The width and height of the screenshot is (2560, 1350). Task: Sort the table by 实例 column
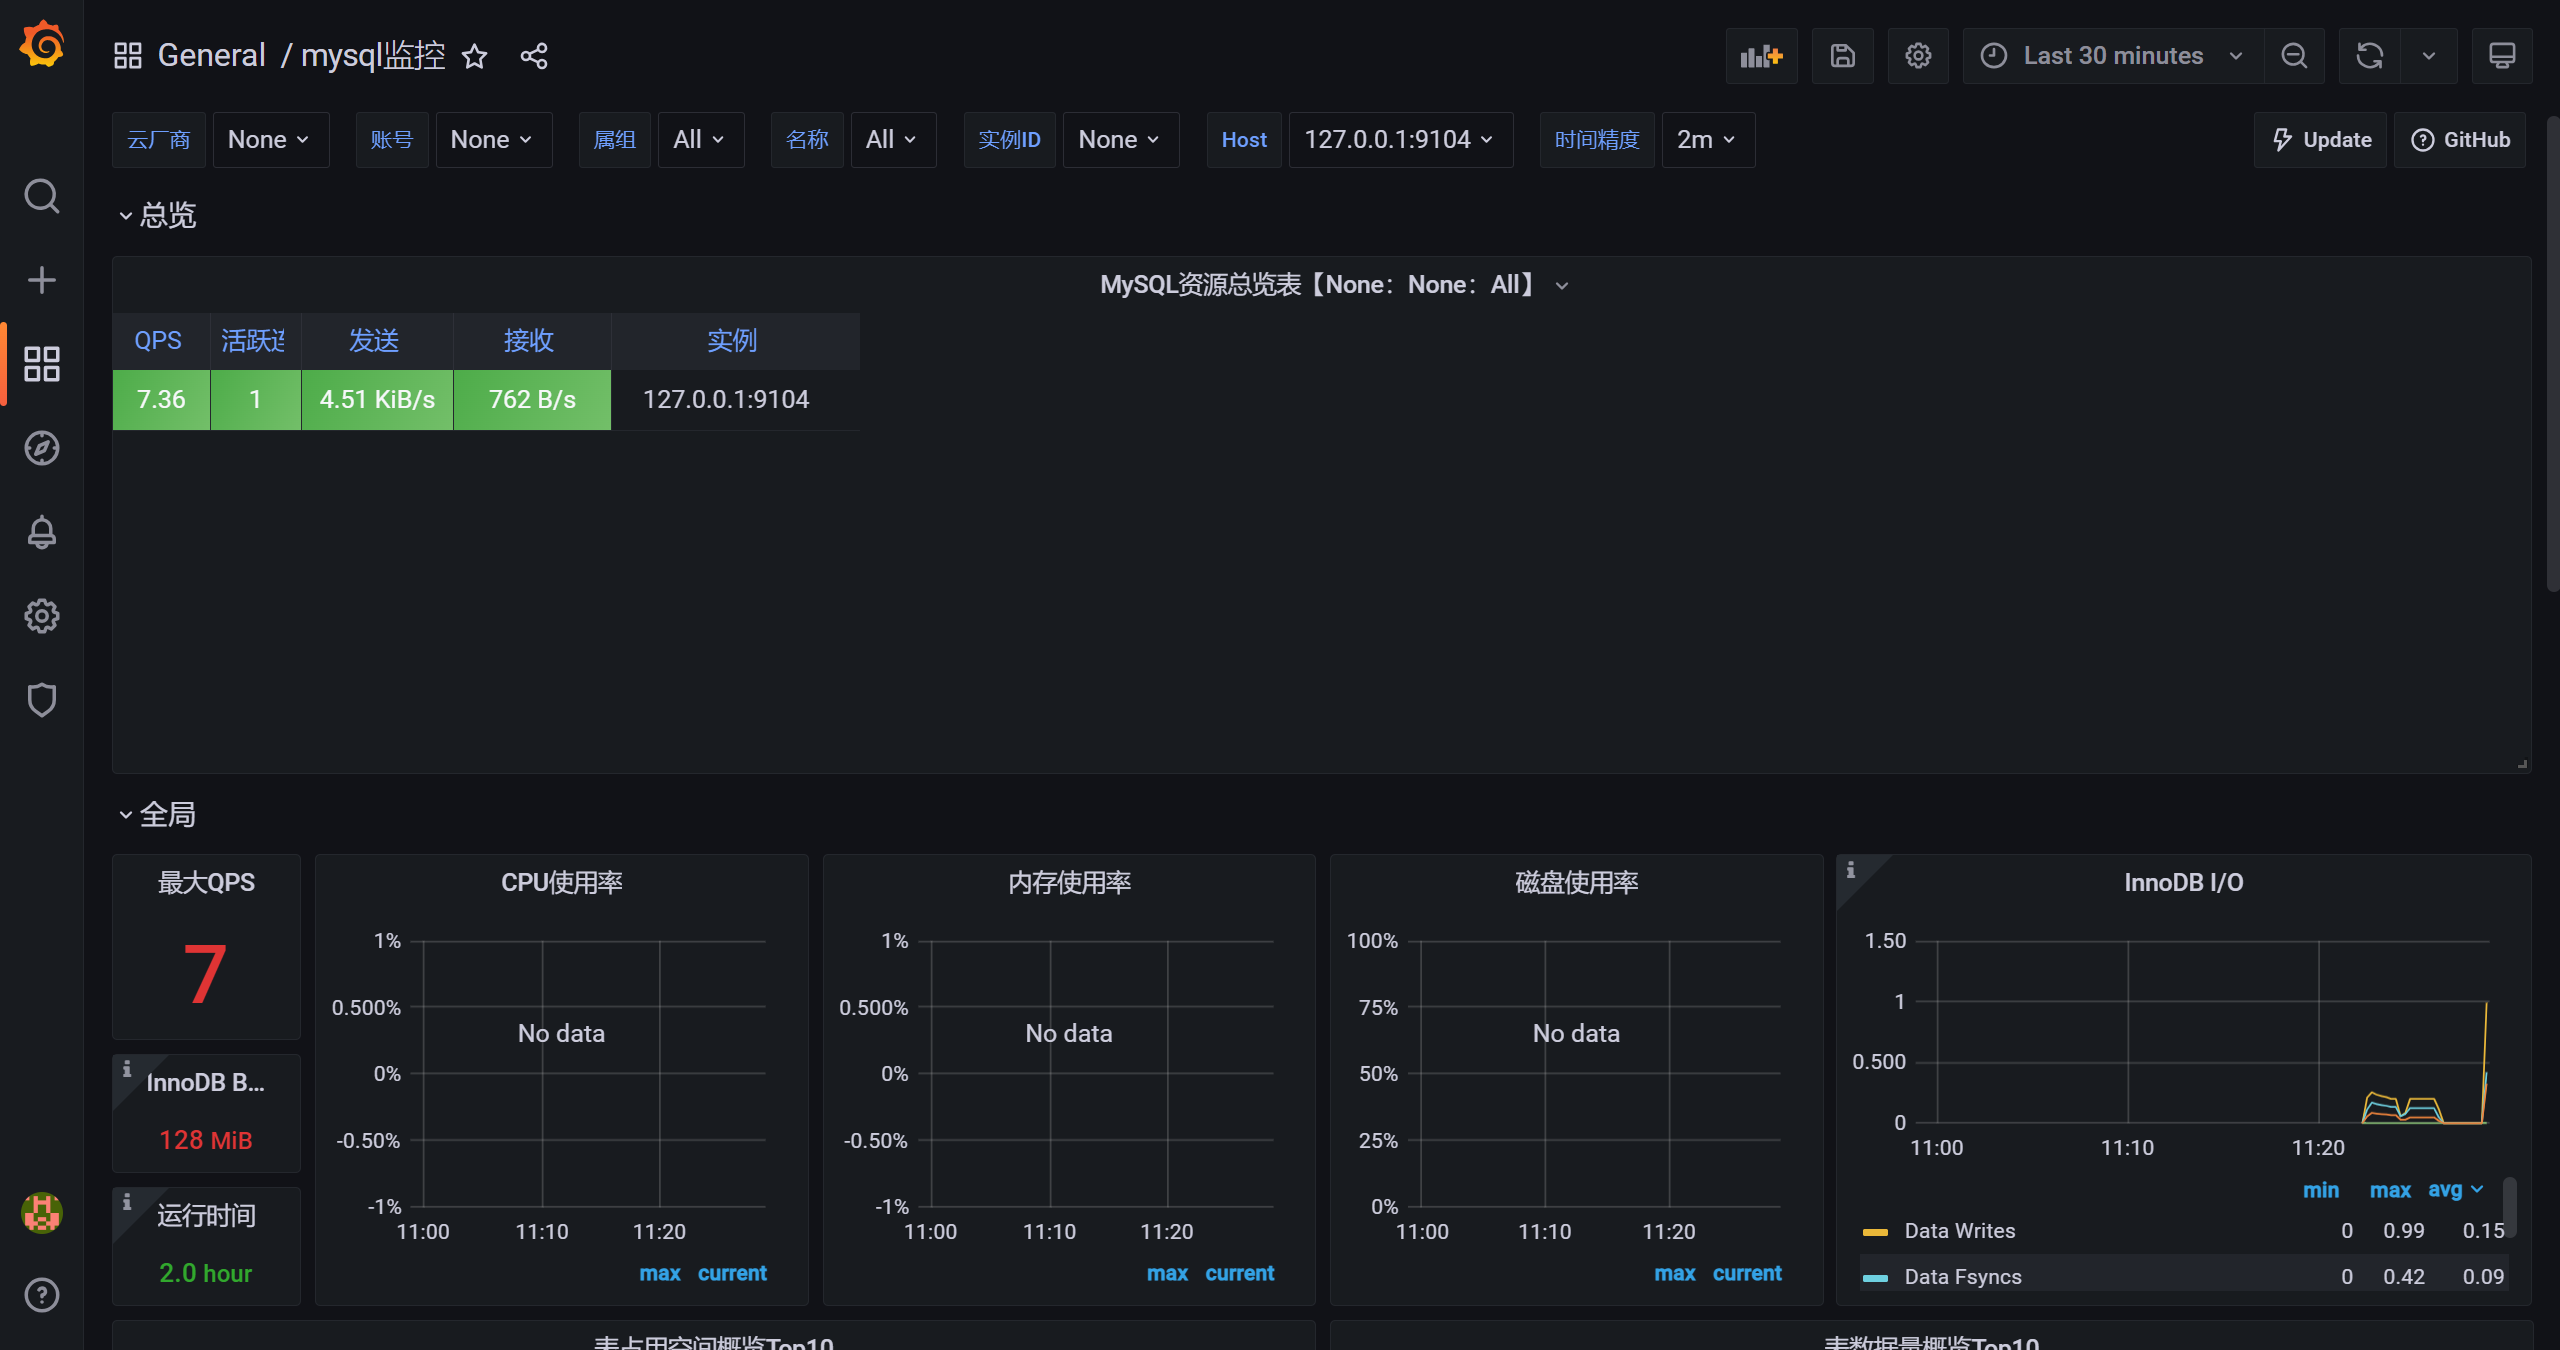coord(733,341)
